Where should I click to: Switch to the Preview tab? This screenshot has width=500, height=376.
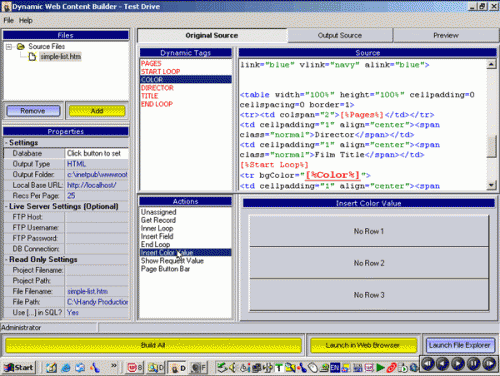[446, 35]
